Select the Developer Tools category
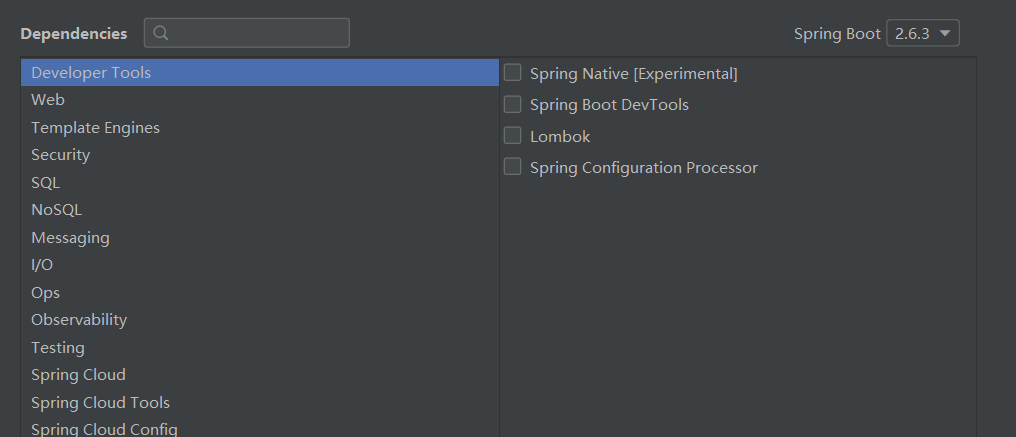Viewport: 1016px width, 437px height. point(260,73)
